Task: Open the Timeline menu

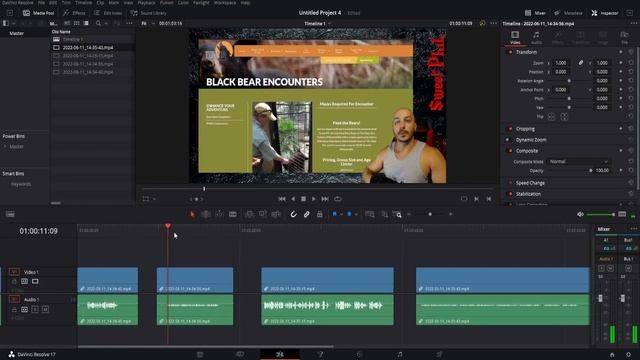Action: 83,2
